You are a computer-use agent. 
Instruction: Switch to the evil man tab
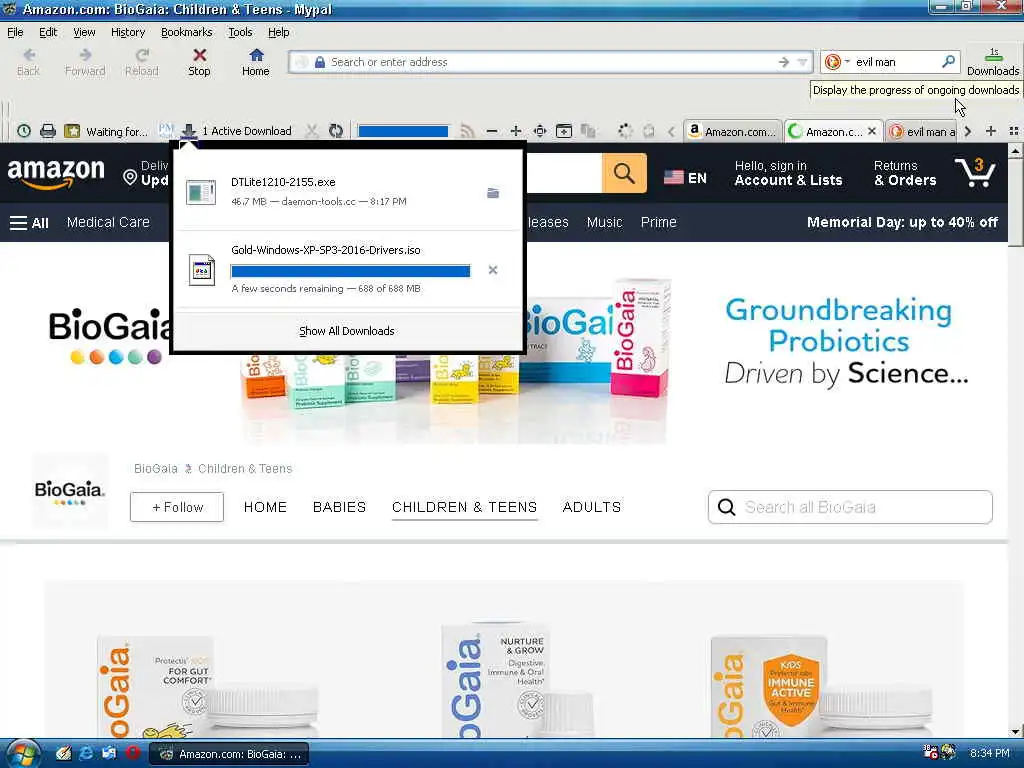tap(922, 131)
